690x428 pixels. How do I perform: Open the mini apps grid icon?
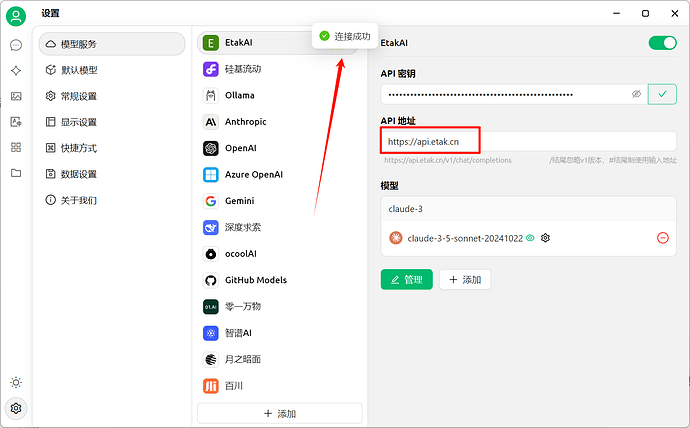(16, 147)
